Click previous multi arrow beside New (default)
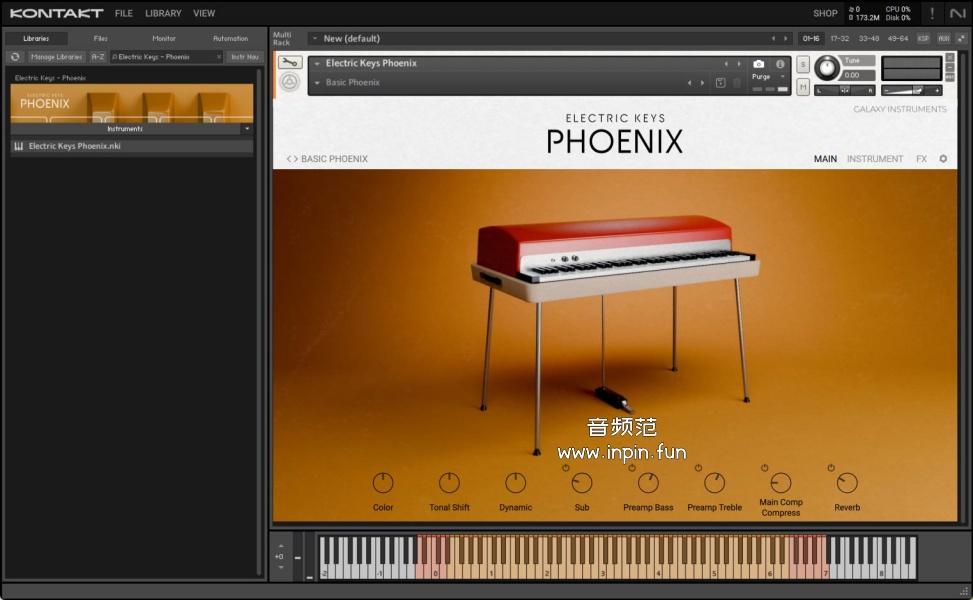Image resolution: width=973 pixels, height=600 pixels. point(773,38)
